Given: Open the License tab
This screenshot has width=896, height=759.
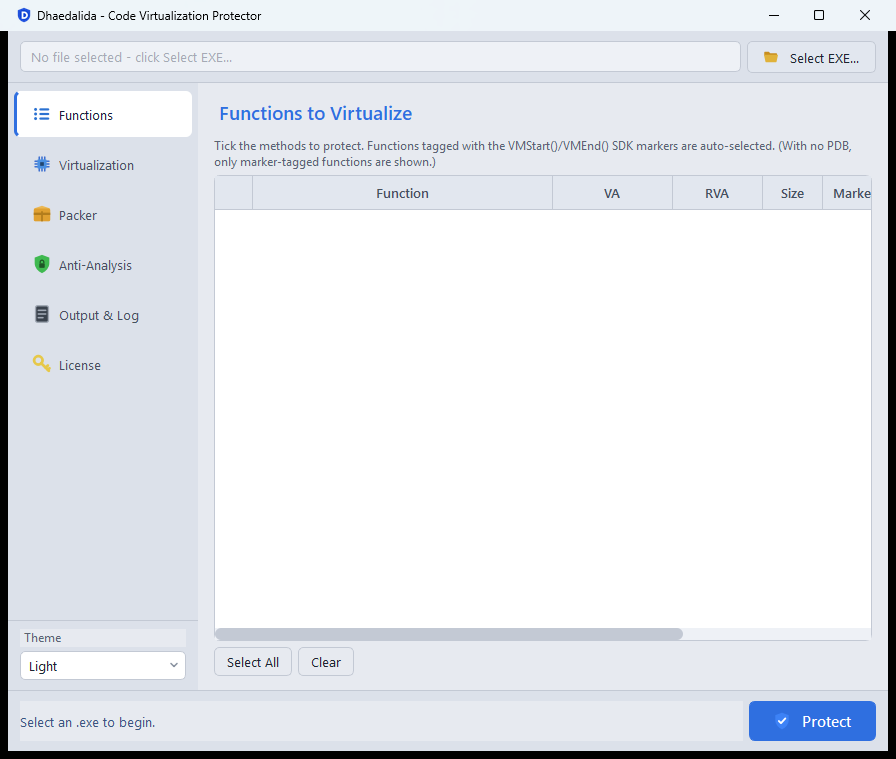Looking at the screenshot, I should pyautogui.click(x=103, y=365).
